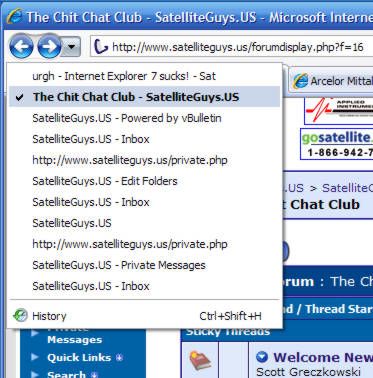Screen dimensions: 373x378
Task: Click the blue arrow icon beside Welcome New
Action: point(262,357)
